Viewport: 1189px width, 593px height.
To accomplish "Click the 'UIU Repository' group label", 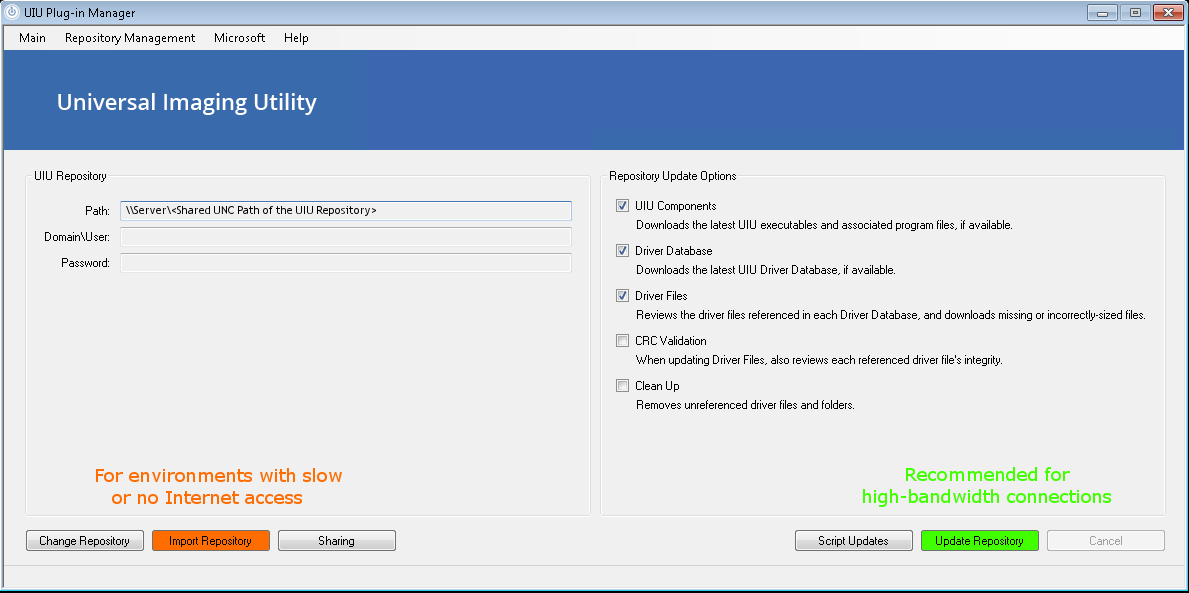I will [x=71, y=176].
